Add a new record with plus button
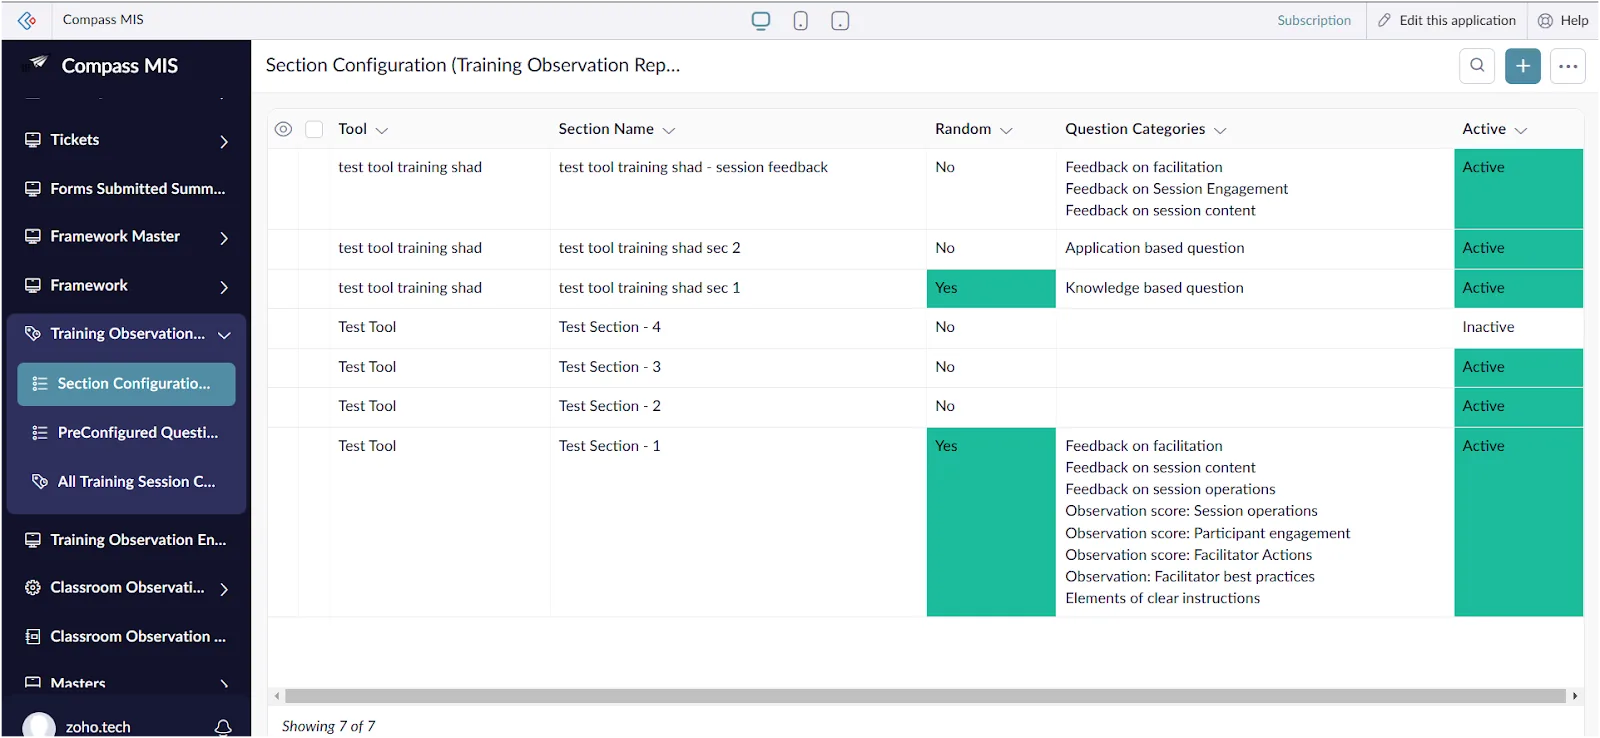Image resolution: width=1600 pixels, height=738 pixels. click(1523, 66)
